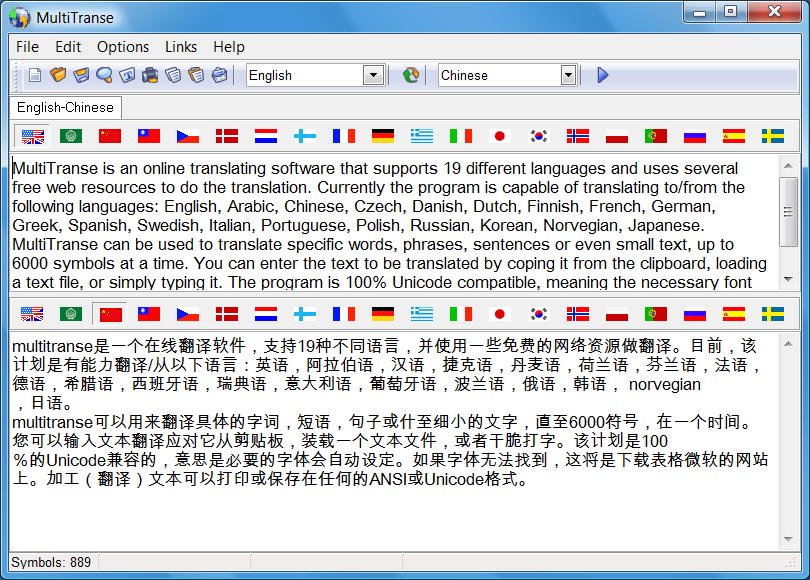Open the English source language combo box
This screenshot has width=810, height=580.
coord(316,75)
